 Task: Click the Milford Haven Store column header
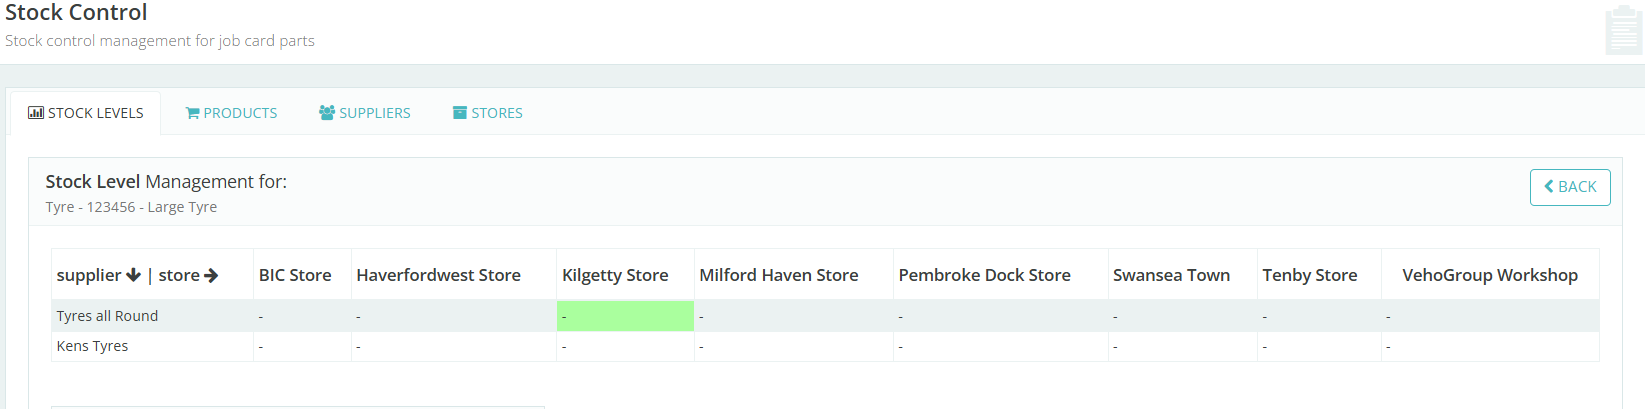(779, 275)
